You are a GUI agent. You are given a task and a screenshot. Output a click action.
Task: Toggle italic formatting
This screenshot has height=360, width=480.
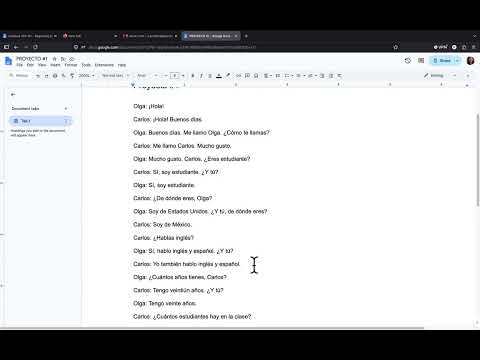(x=201, y=76)
